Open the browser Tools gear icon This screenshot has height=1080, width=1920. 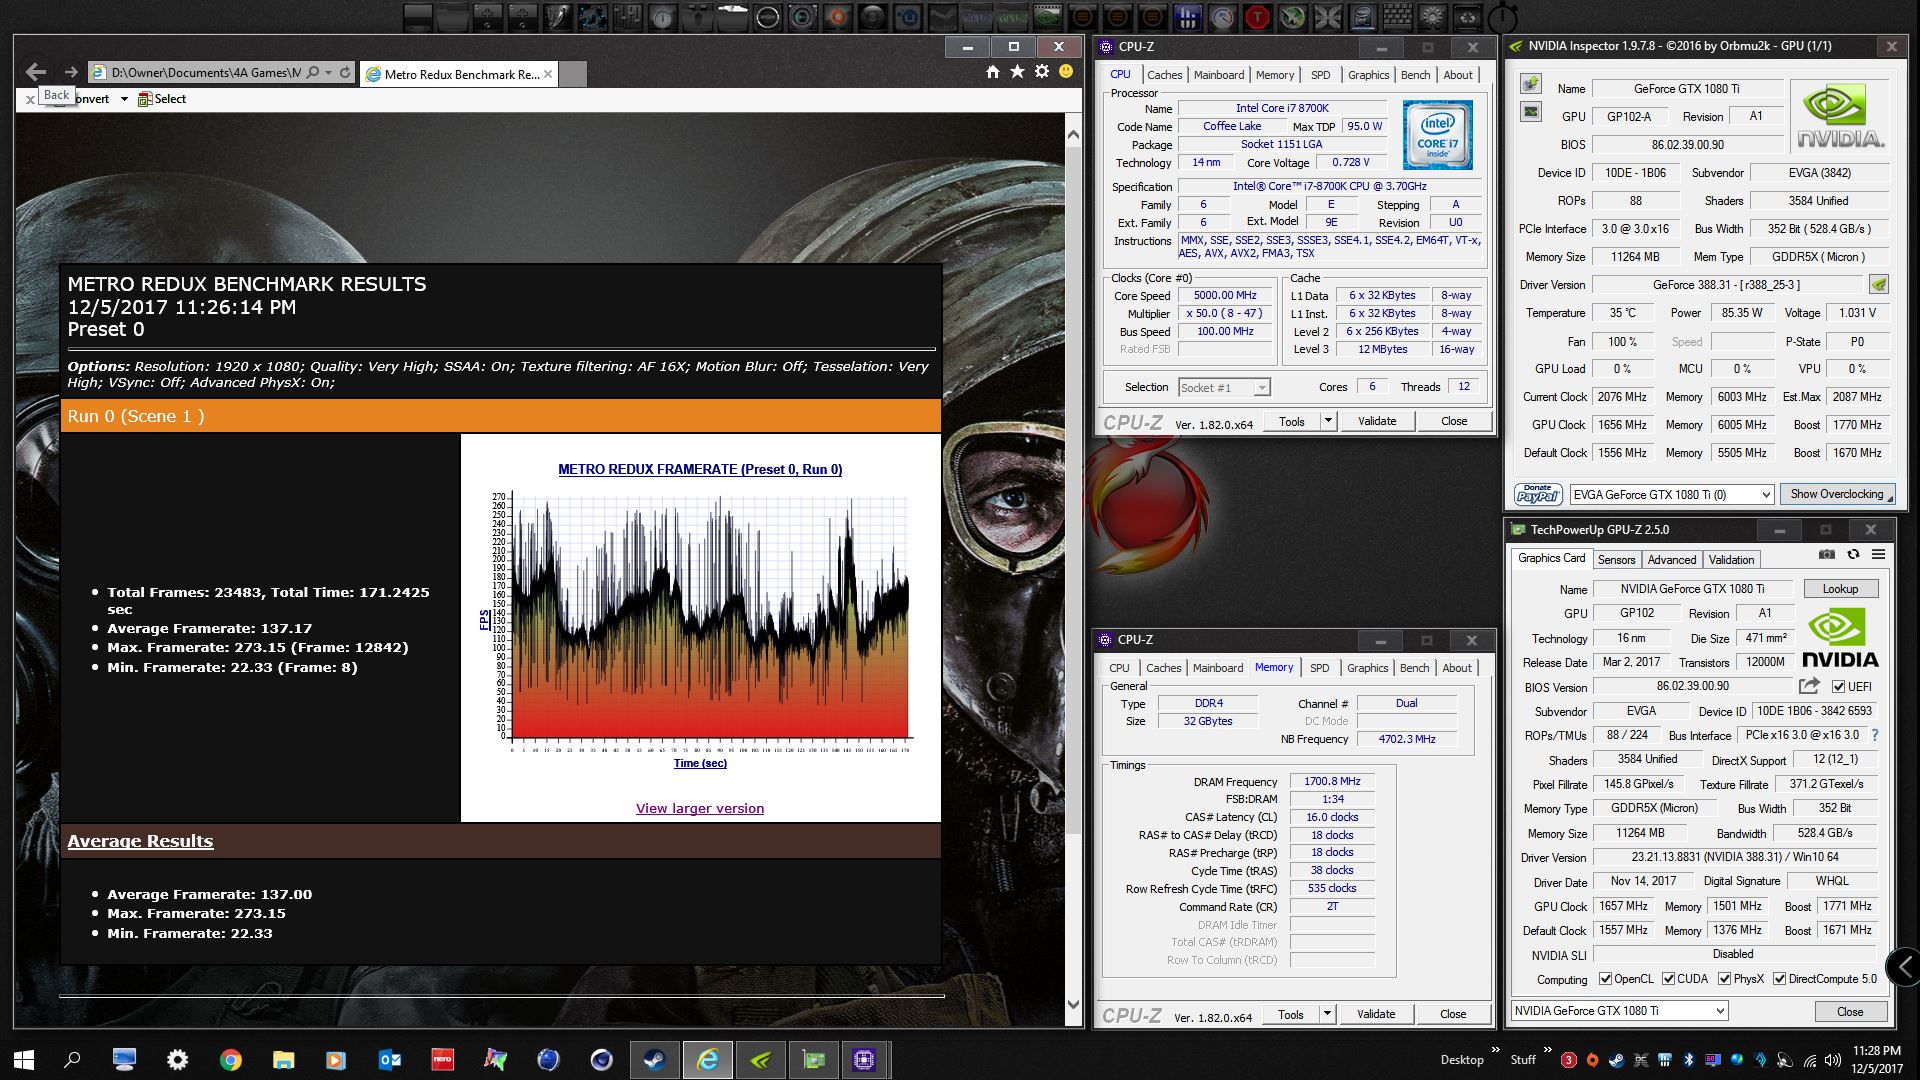1042,72
